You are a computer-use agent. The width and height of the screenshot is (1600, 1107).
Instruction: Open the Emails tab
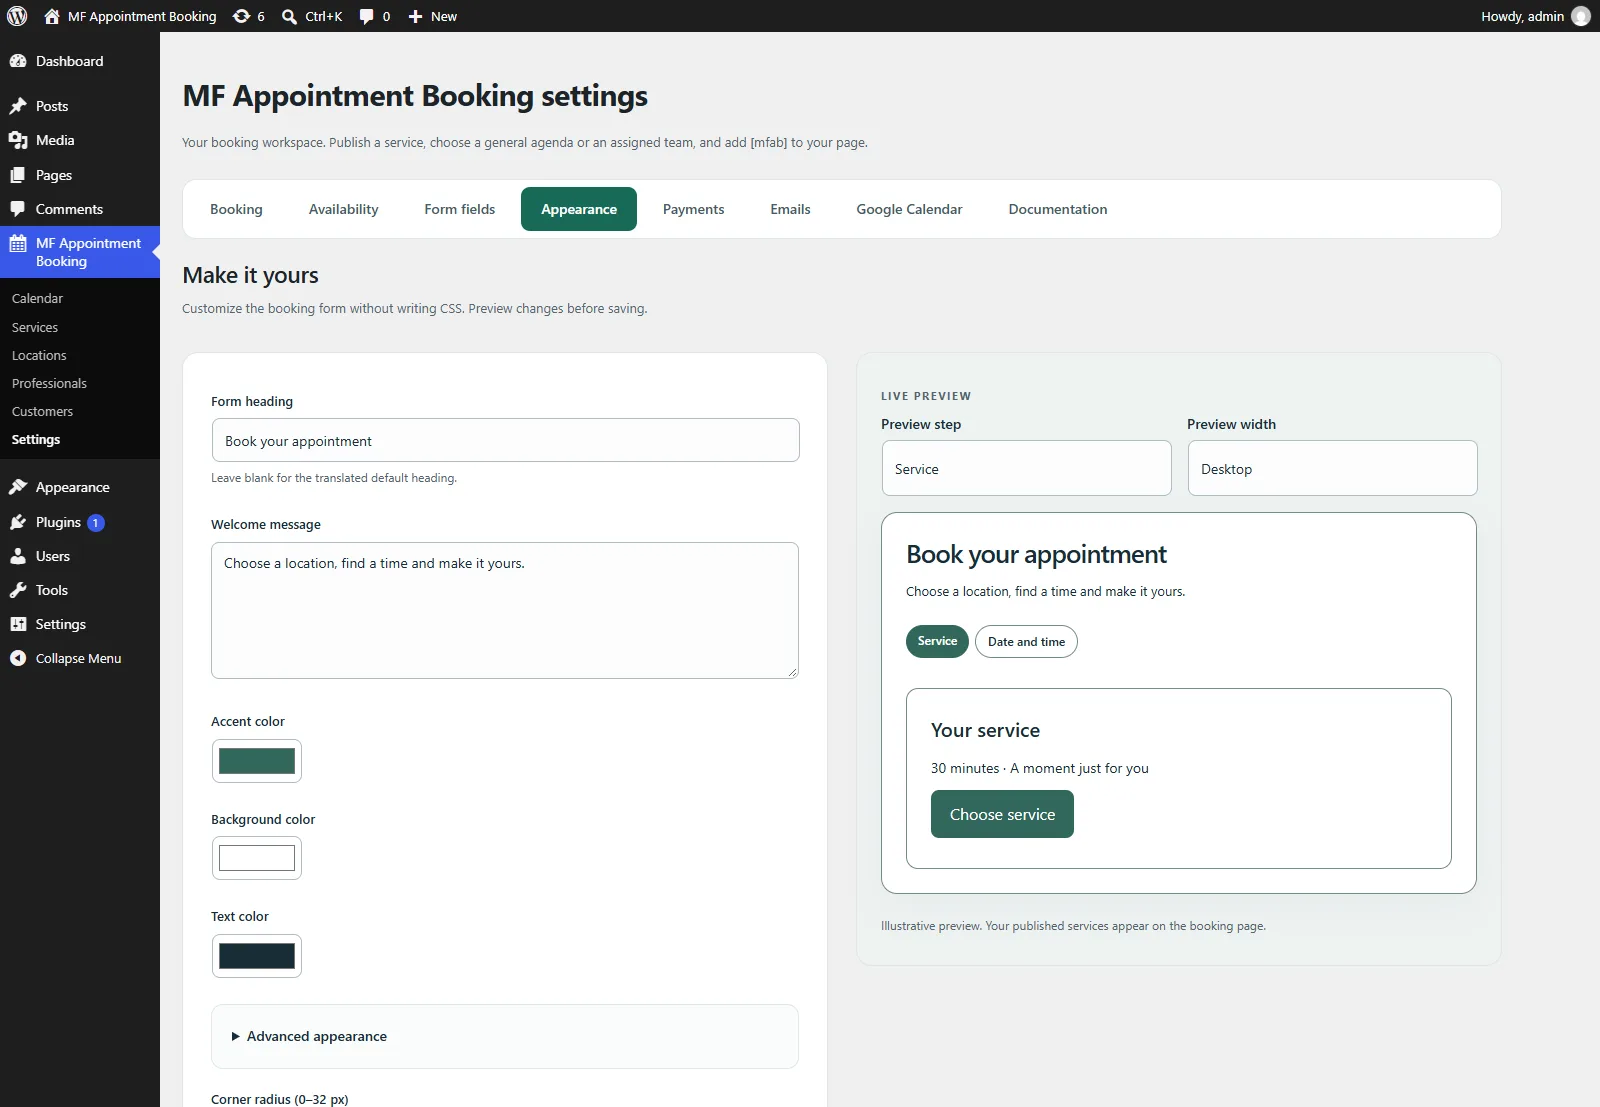(x=790, y=209)
